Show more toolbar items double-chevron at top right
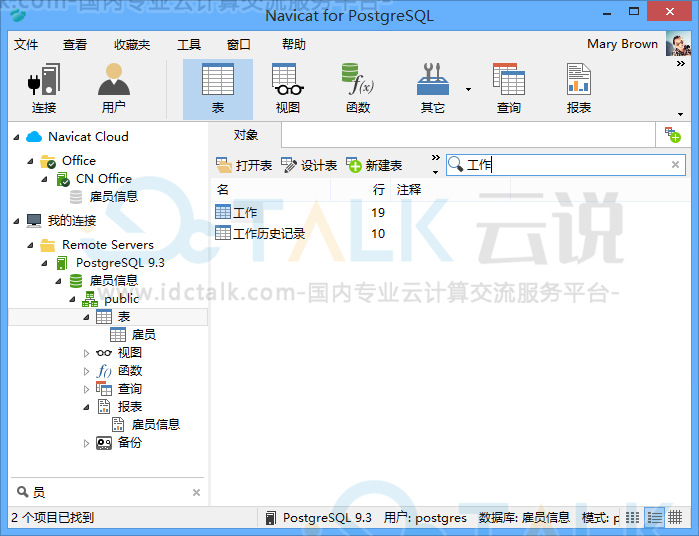Screen dimensions: 699x536 pos(681,64)
